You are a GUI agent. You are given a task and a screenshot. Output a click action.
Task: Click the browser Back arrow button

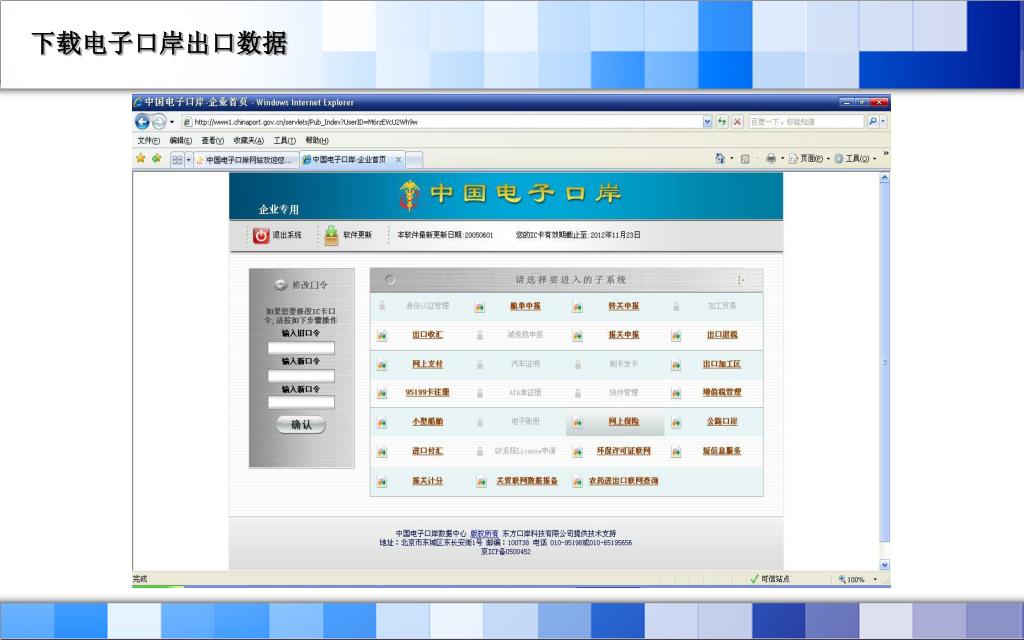(142, 121)
